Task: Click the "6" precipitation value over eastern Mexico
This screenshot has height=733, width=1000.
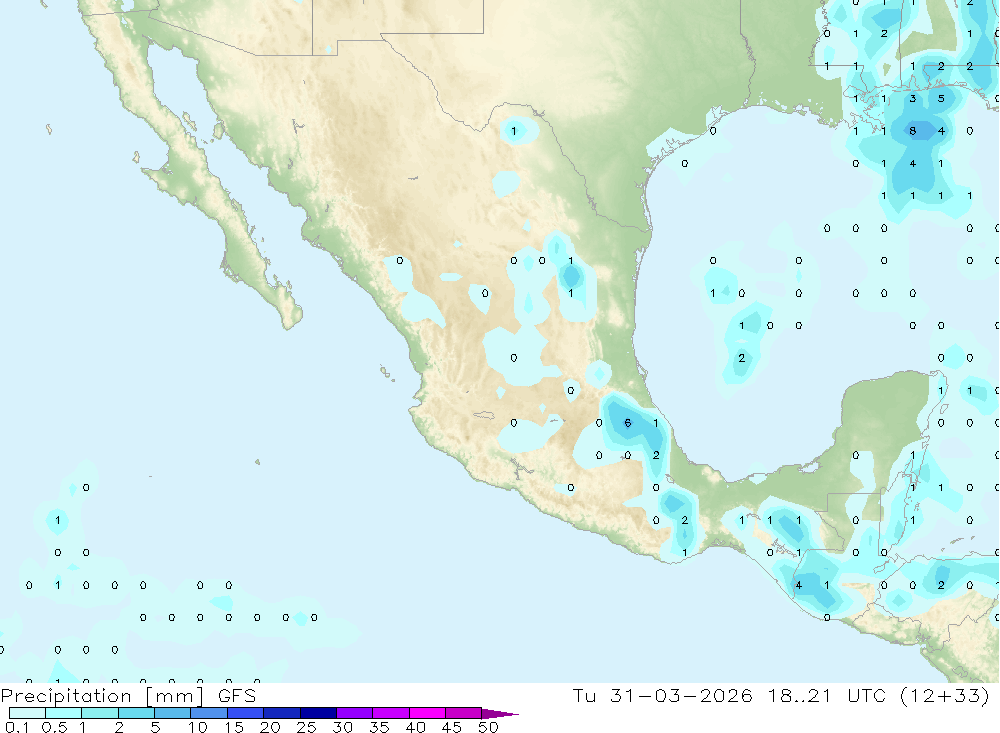Action: point(628,423)
